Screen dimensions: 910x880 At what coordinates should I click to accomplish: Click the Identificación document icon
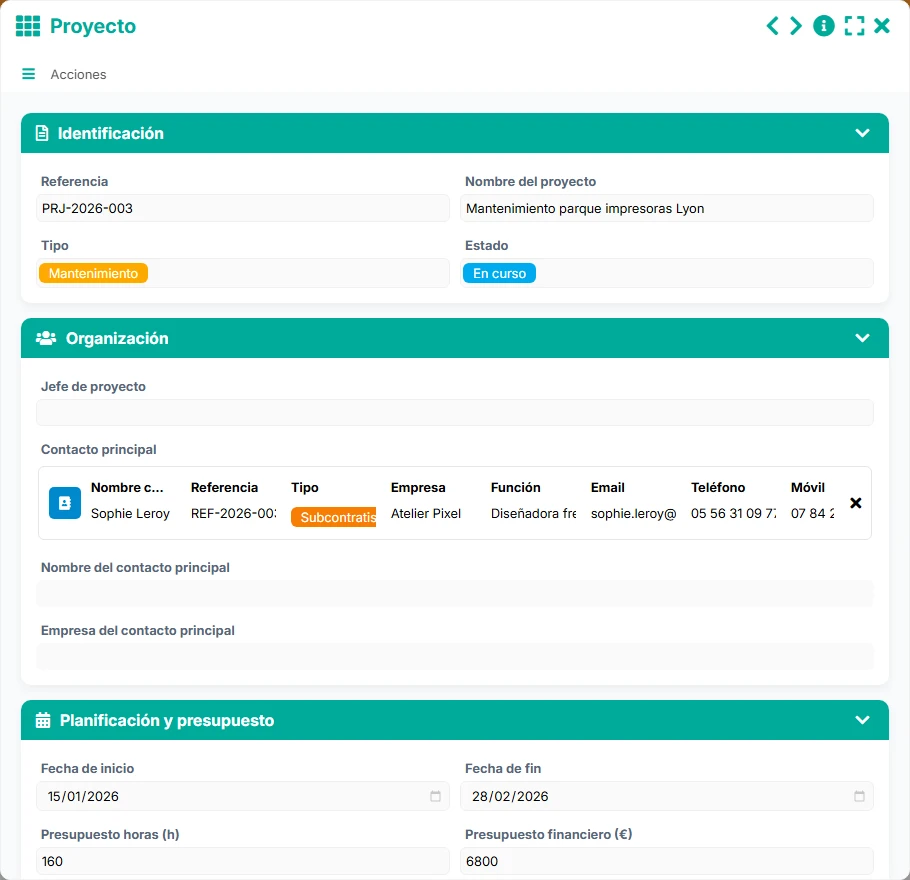(x=42, y=134)
